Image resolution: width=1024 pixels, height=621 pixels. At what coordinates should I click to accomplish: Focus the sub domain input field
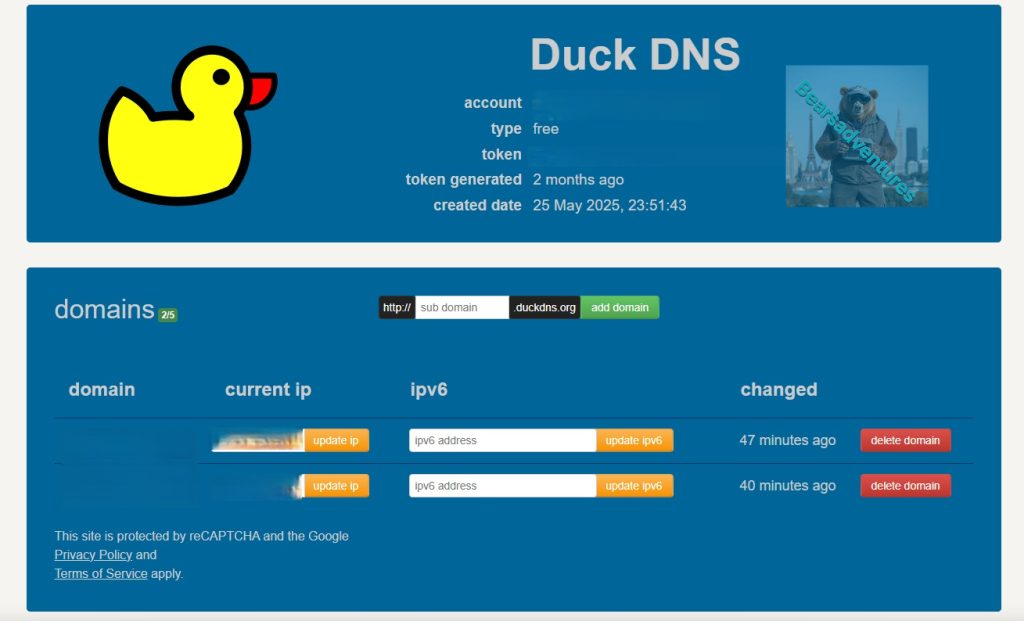[462, 308]
